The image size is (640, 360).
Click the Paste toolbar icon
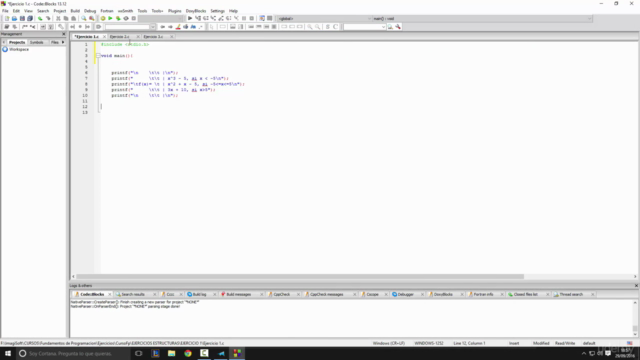(x=73, y=18)
